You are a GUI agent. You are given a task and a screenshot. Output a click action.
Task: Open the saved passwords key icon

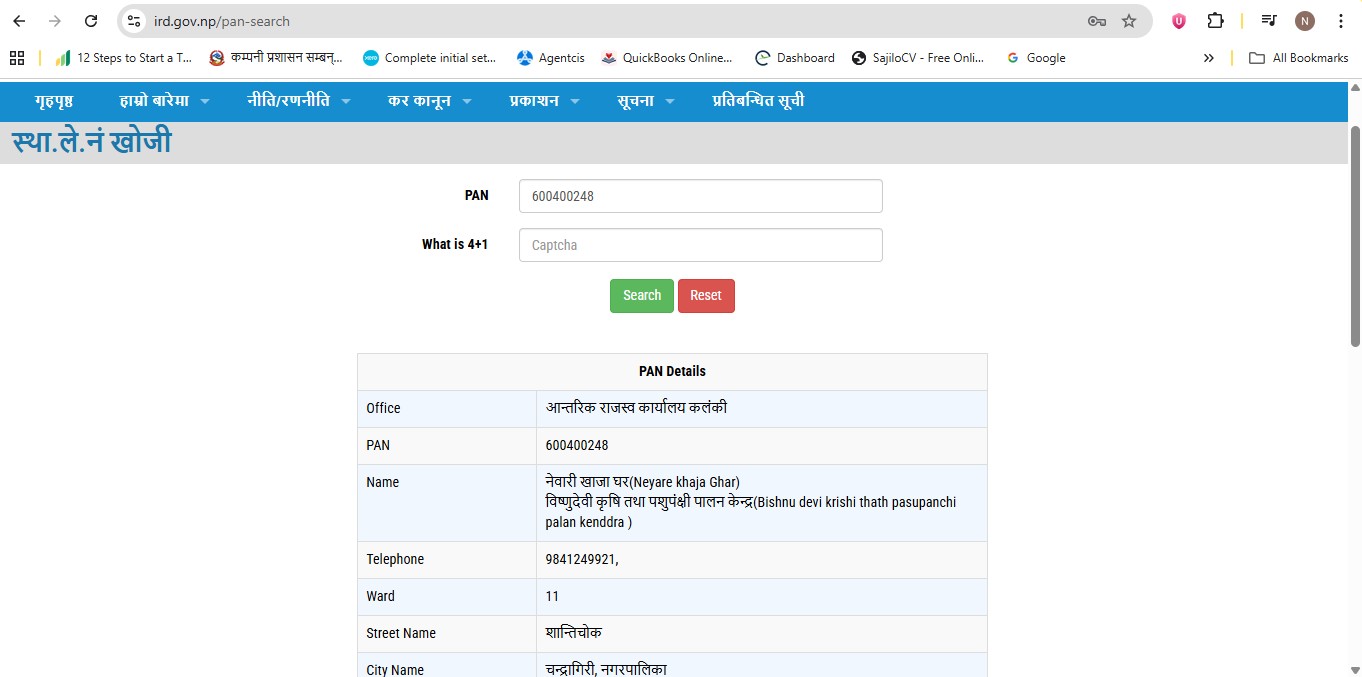click(1097, 21)
